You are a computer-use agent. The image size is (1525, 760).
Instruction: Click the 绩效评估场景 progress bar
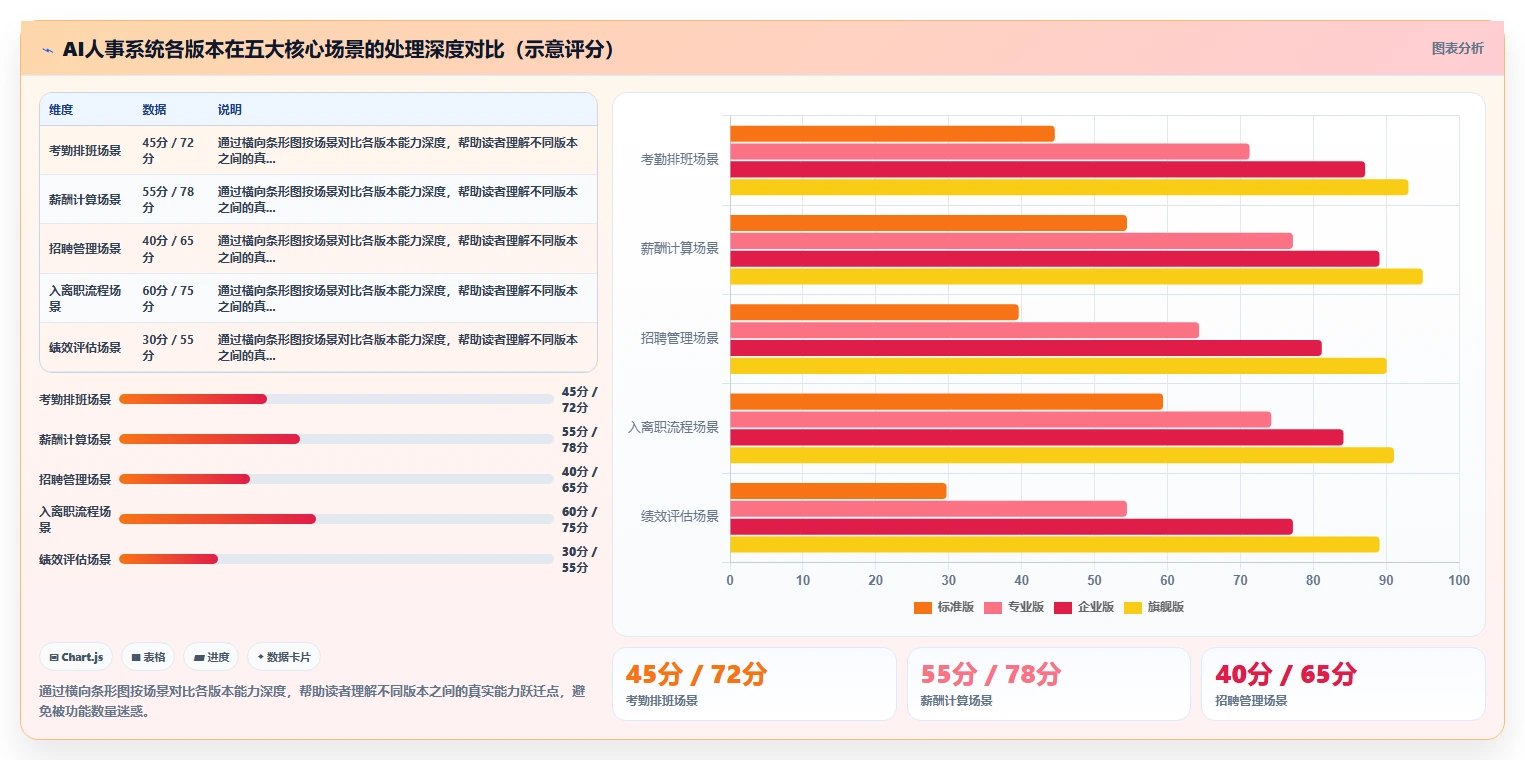click(336, 559)
